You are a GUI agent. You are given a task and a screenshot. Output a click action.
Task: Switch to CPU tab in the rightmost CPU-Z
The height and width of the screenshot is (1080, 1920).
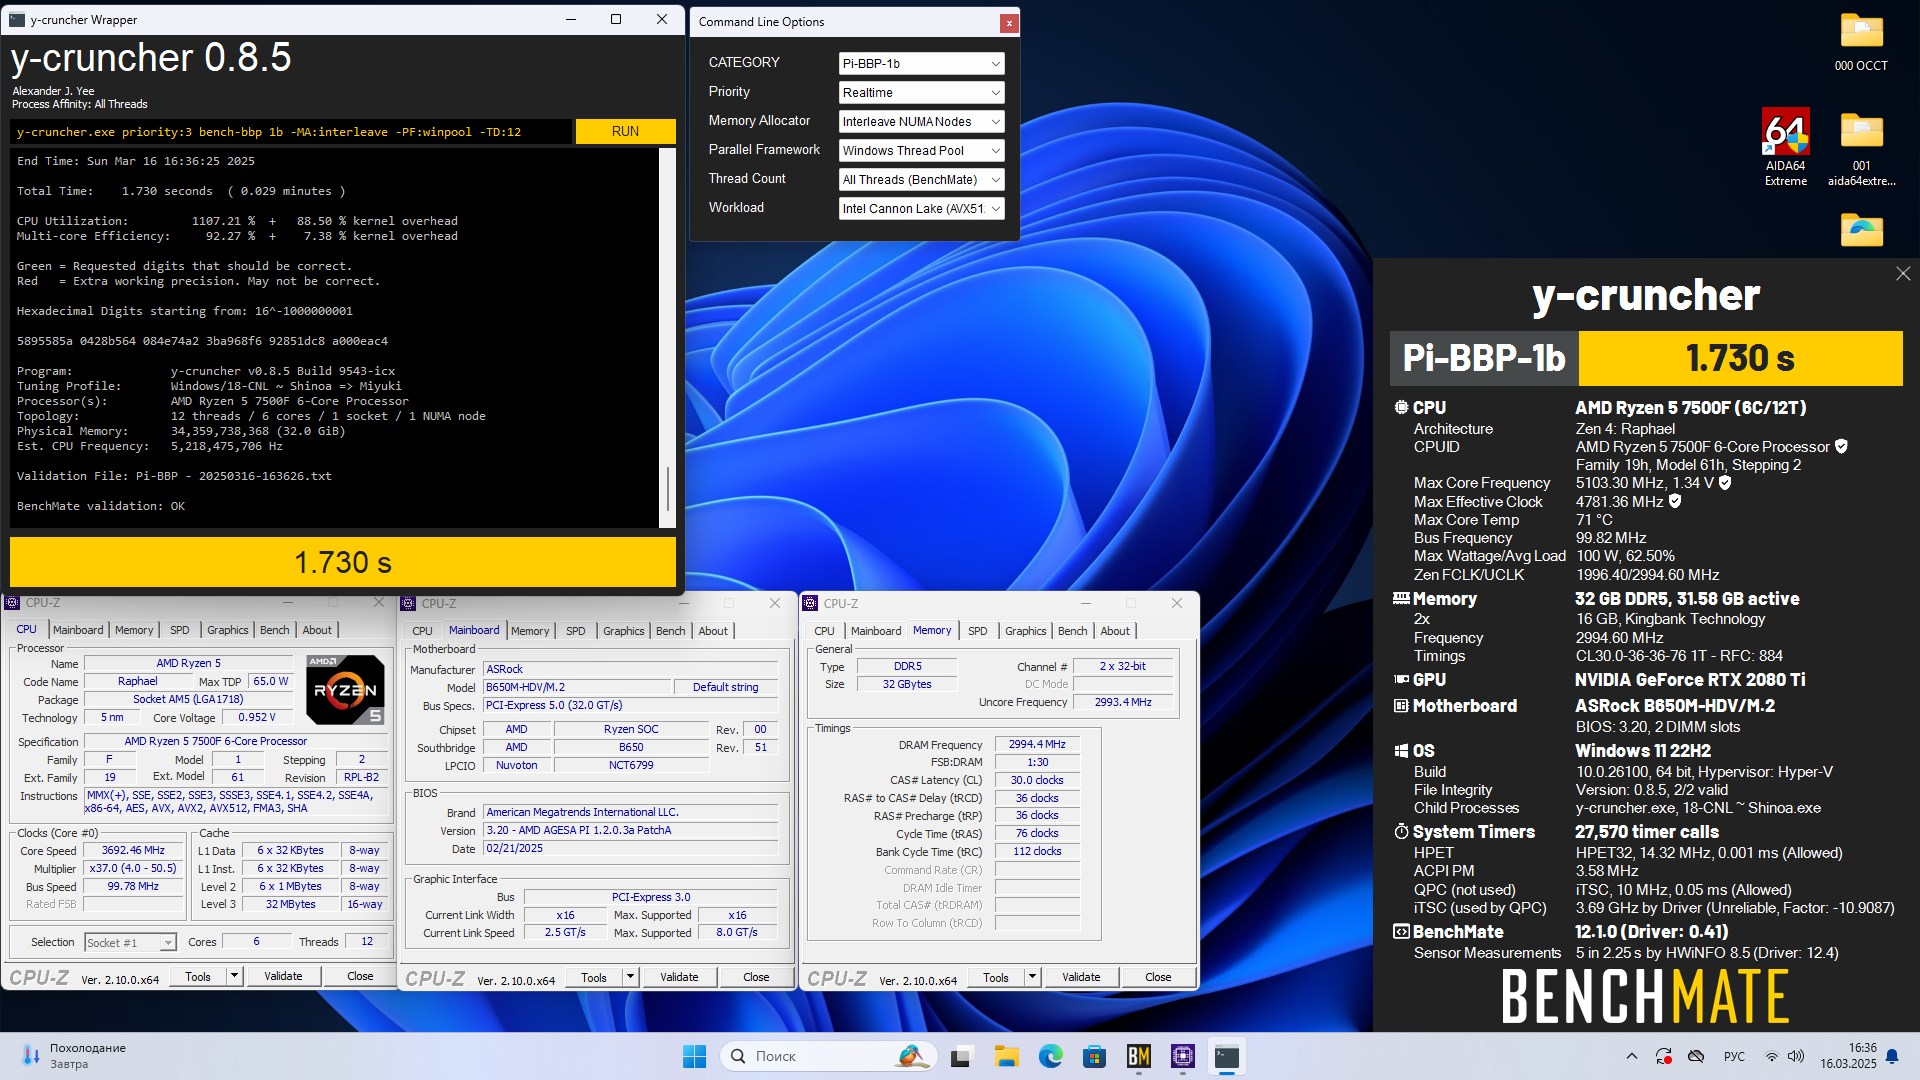pos(824,631)
